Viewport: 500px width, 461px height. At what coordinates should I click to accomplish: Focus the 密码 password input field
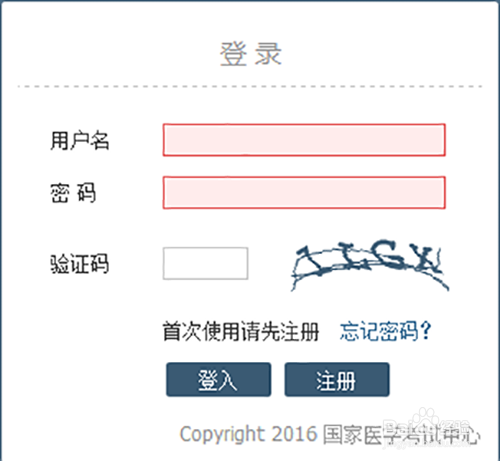coord(304,193)
